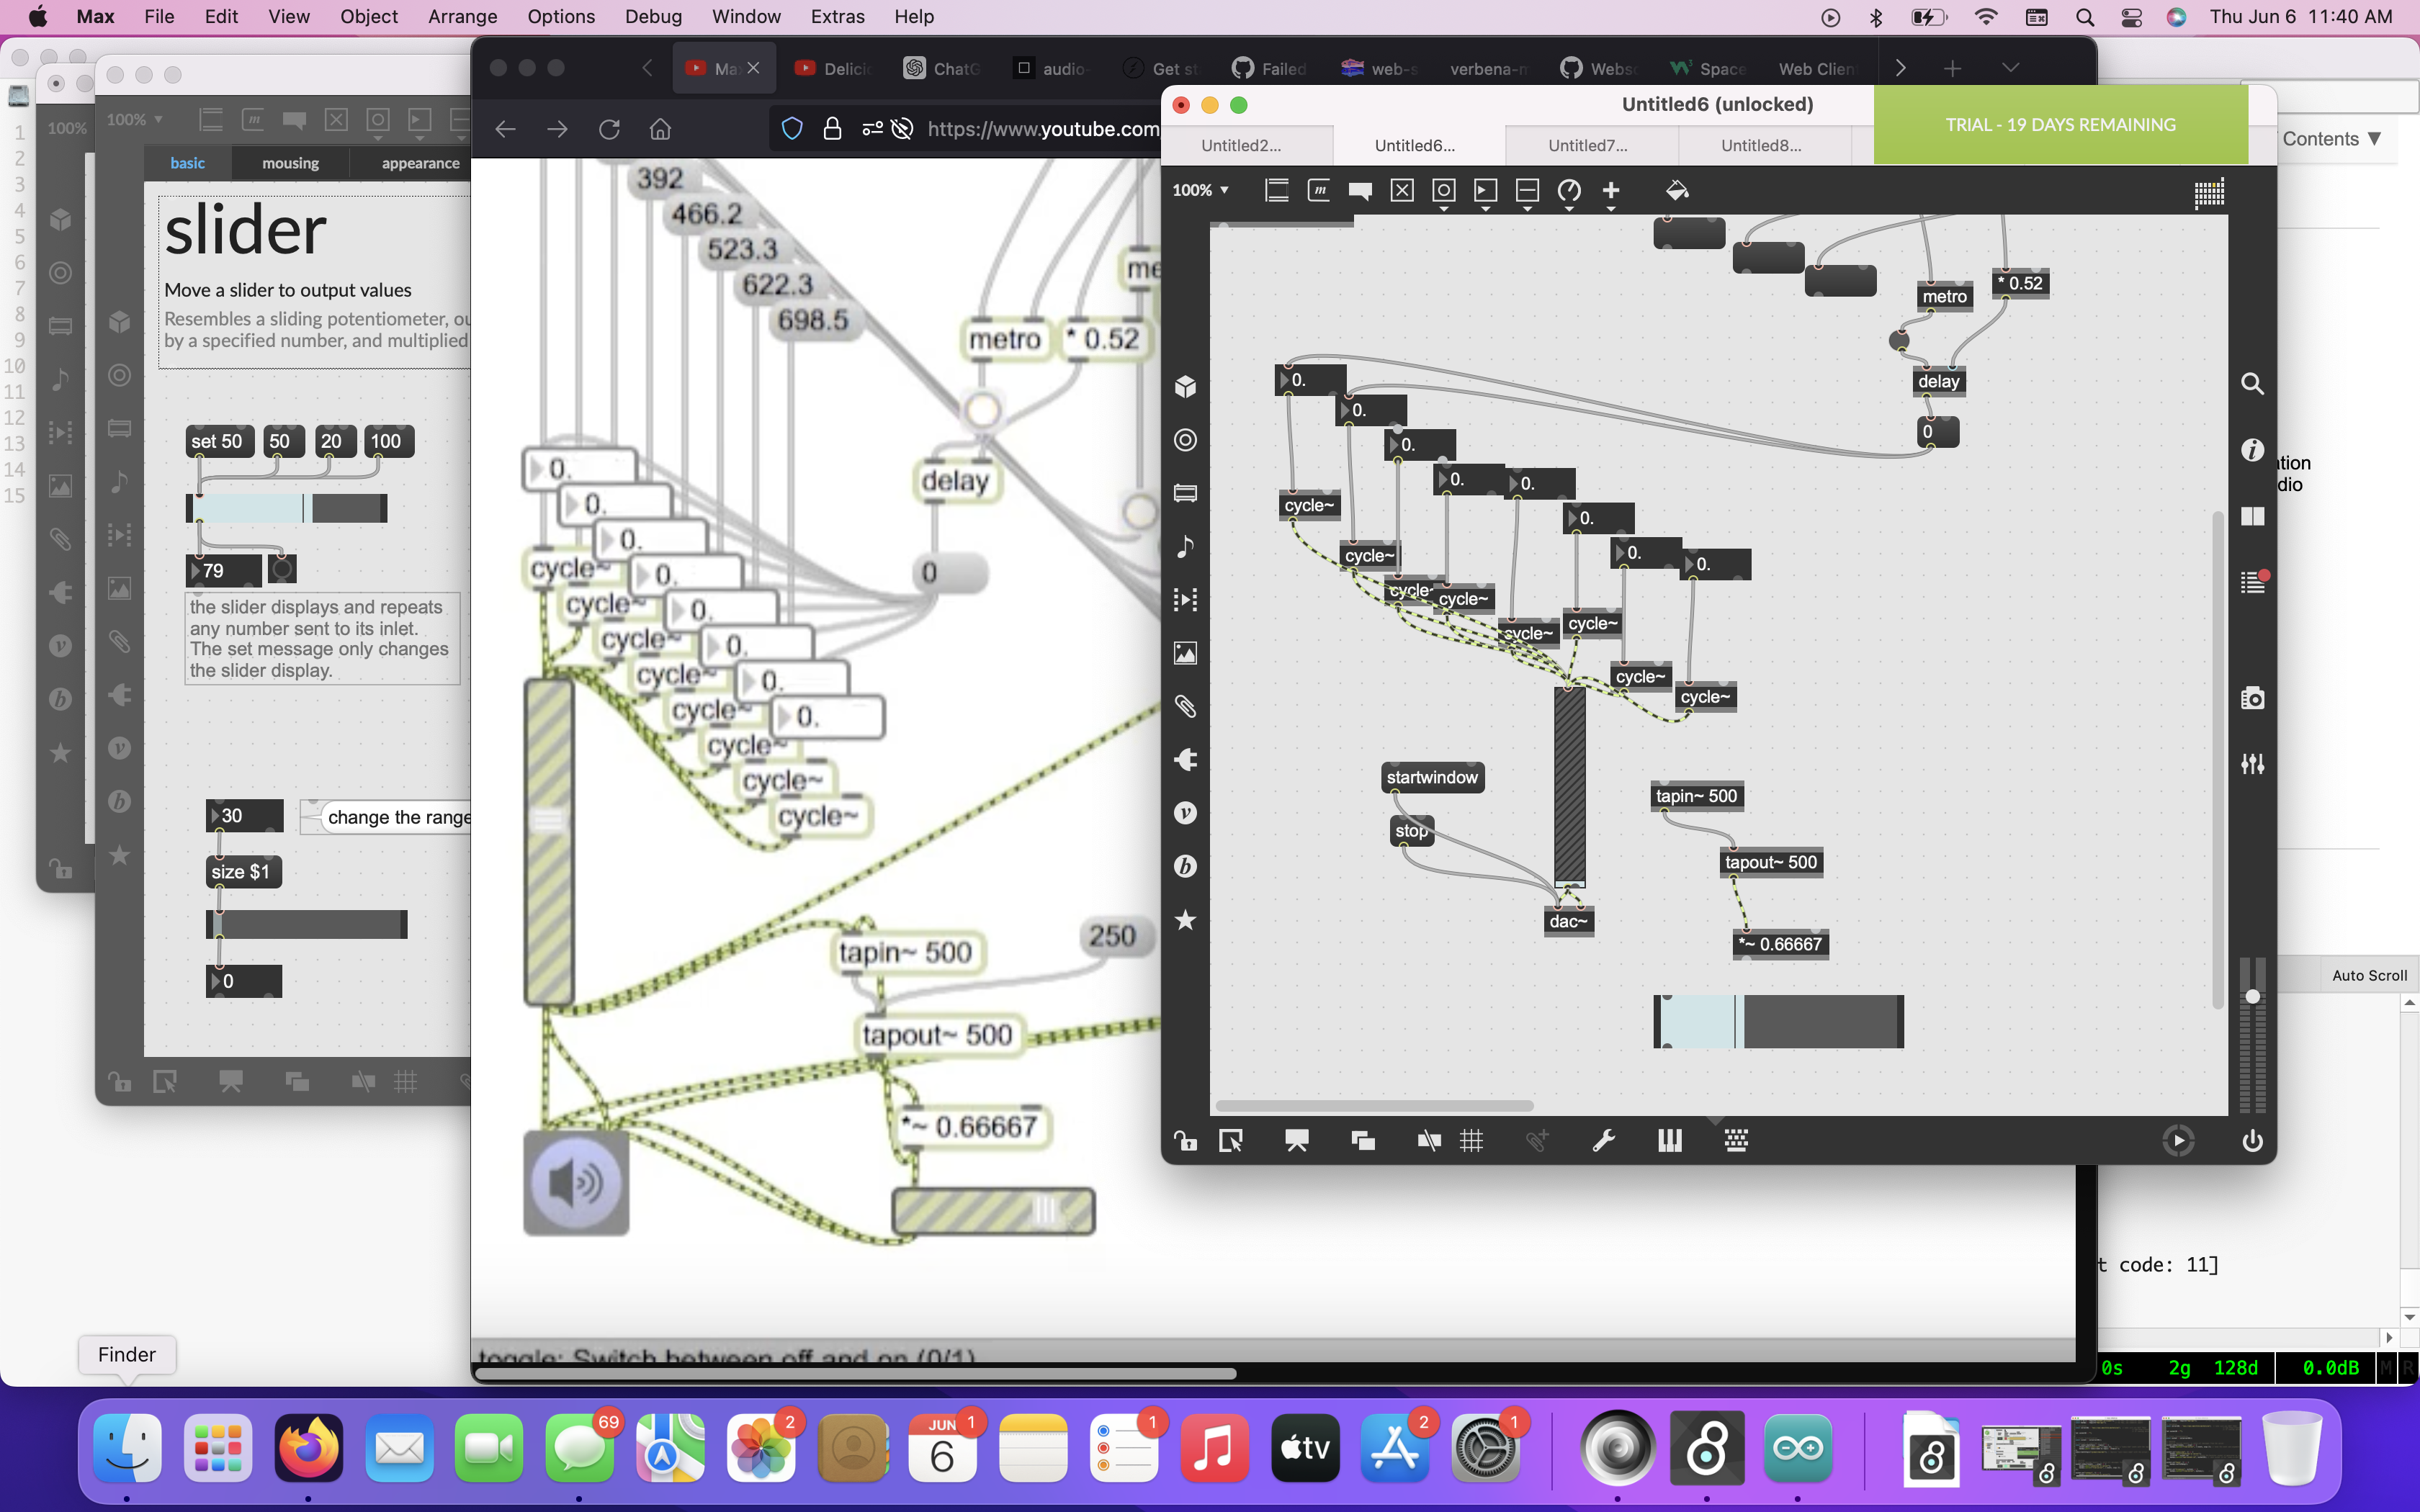Adjust the light blue slider in Untitled6 patch
Screen dimensions: 2420x1512
point(1778,1022)
